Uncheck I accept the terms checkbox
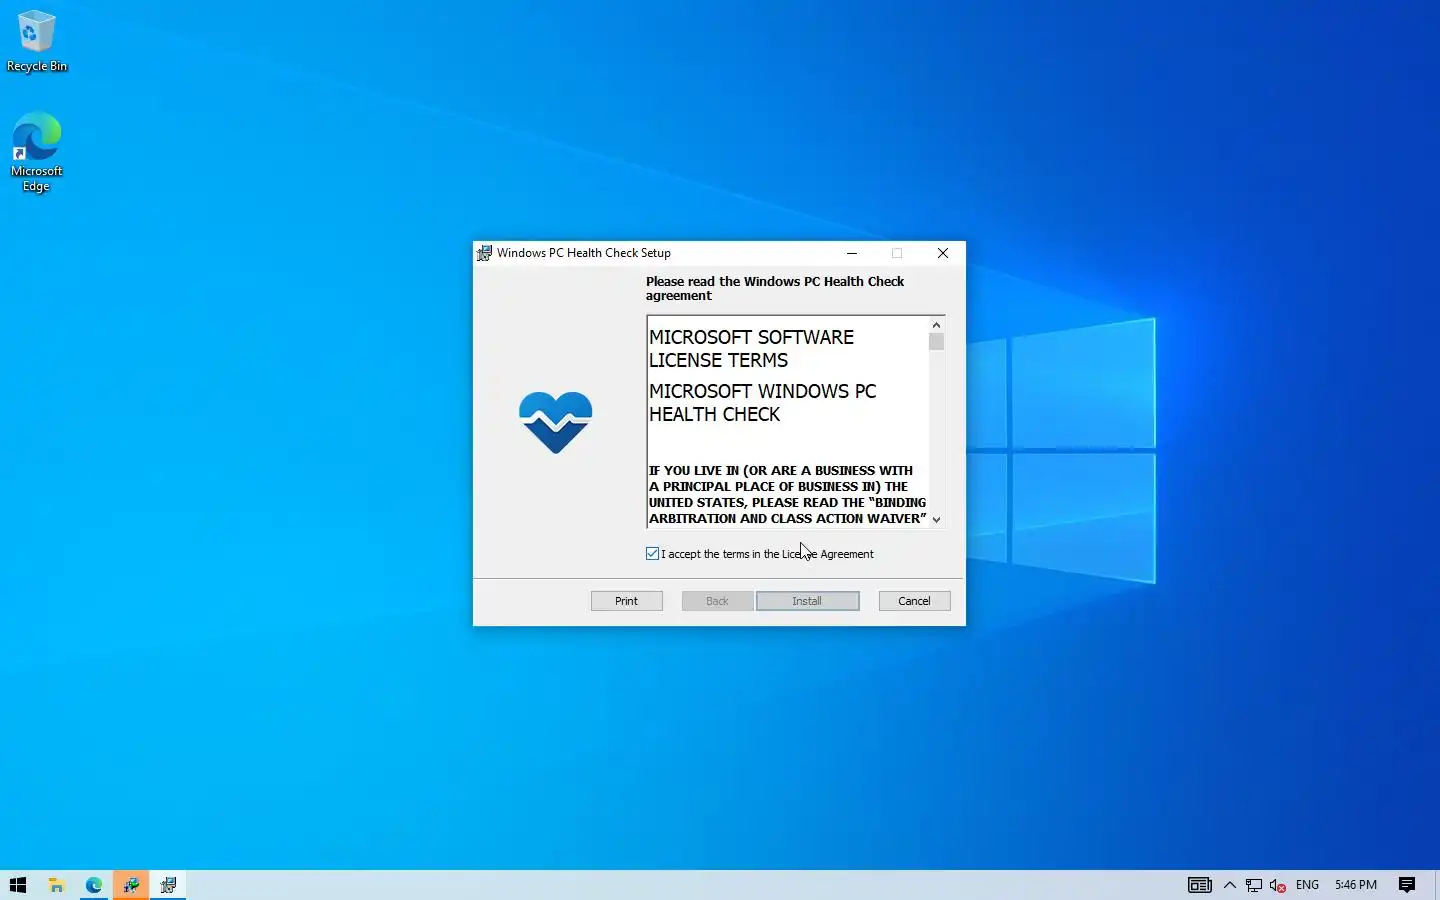This screenshot has height=900, width=1440. pyautogui.click(x=653, y=554)
